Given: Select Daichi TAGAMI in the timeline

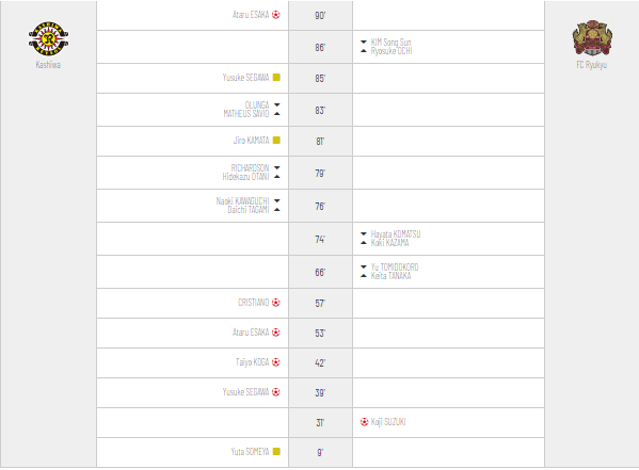Looking at the screenshot, I should (x=247, y=210).
